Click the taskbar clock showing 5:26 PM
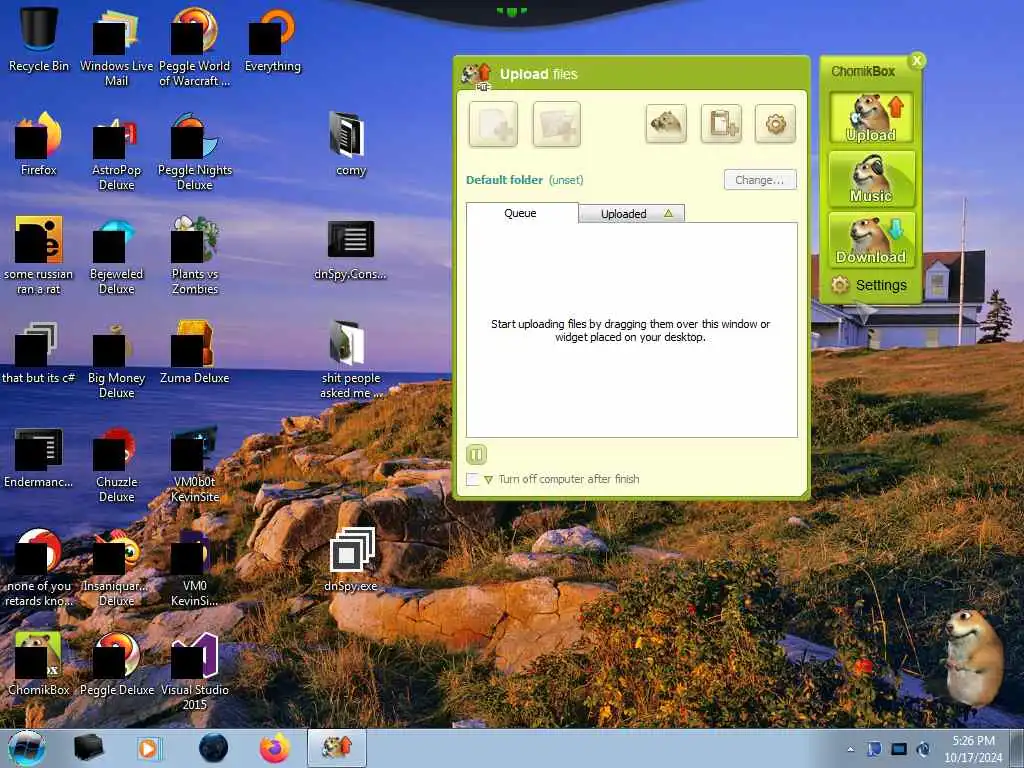 click(973, 749)
